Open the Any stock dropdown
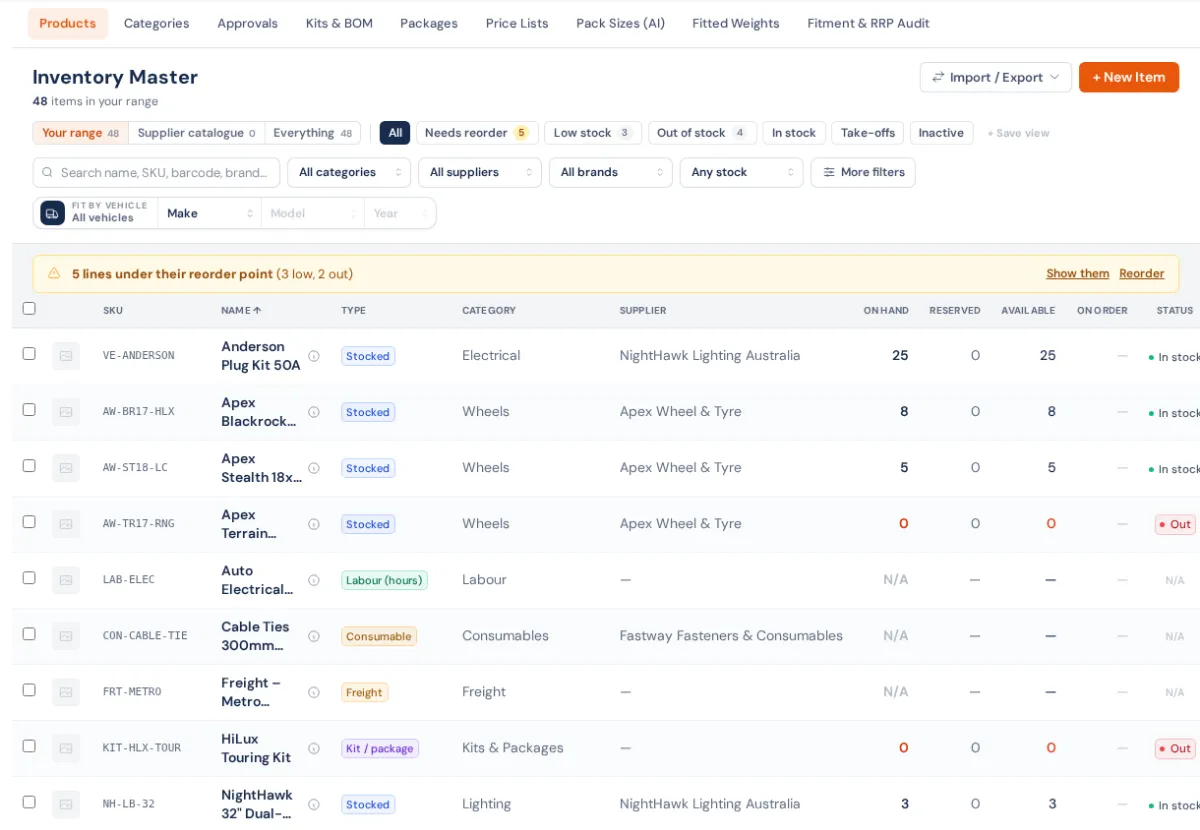The image size is (1200, 830). 742,172
